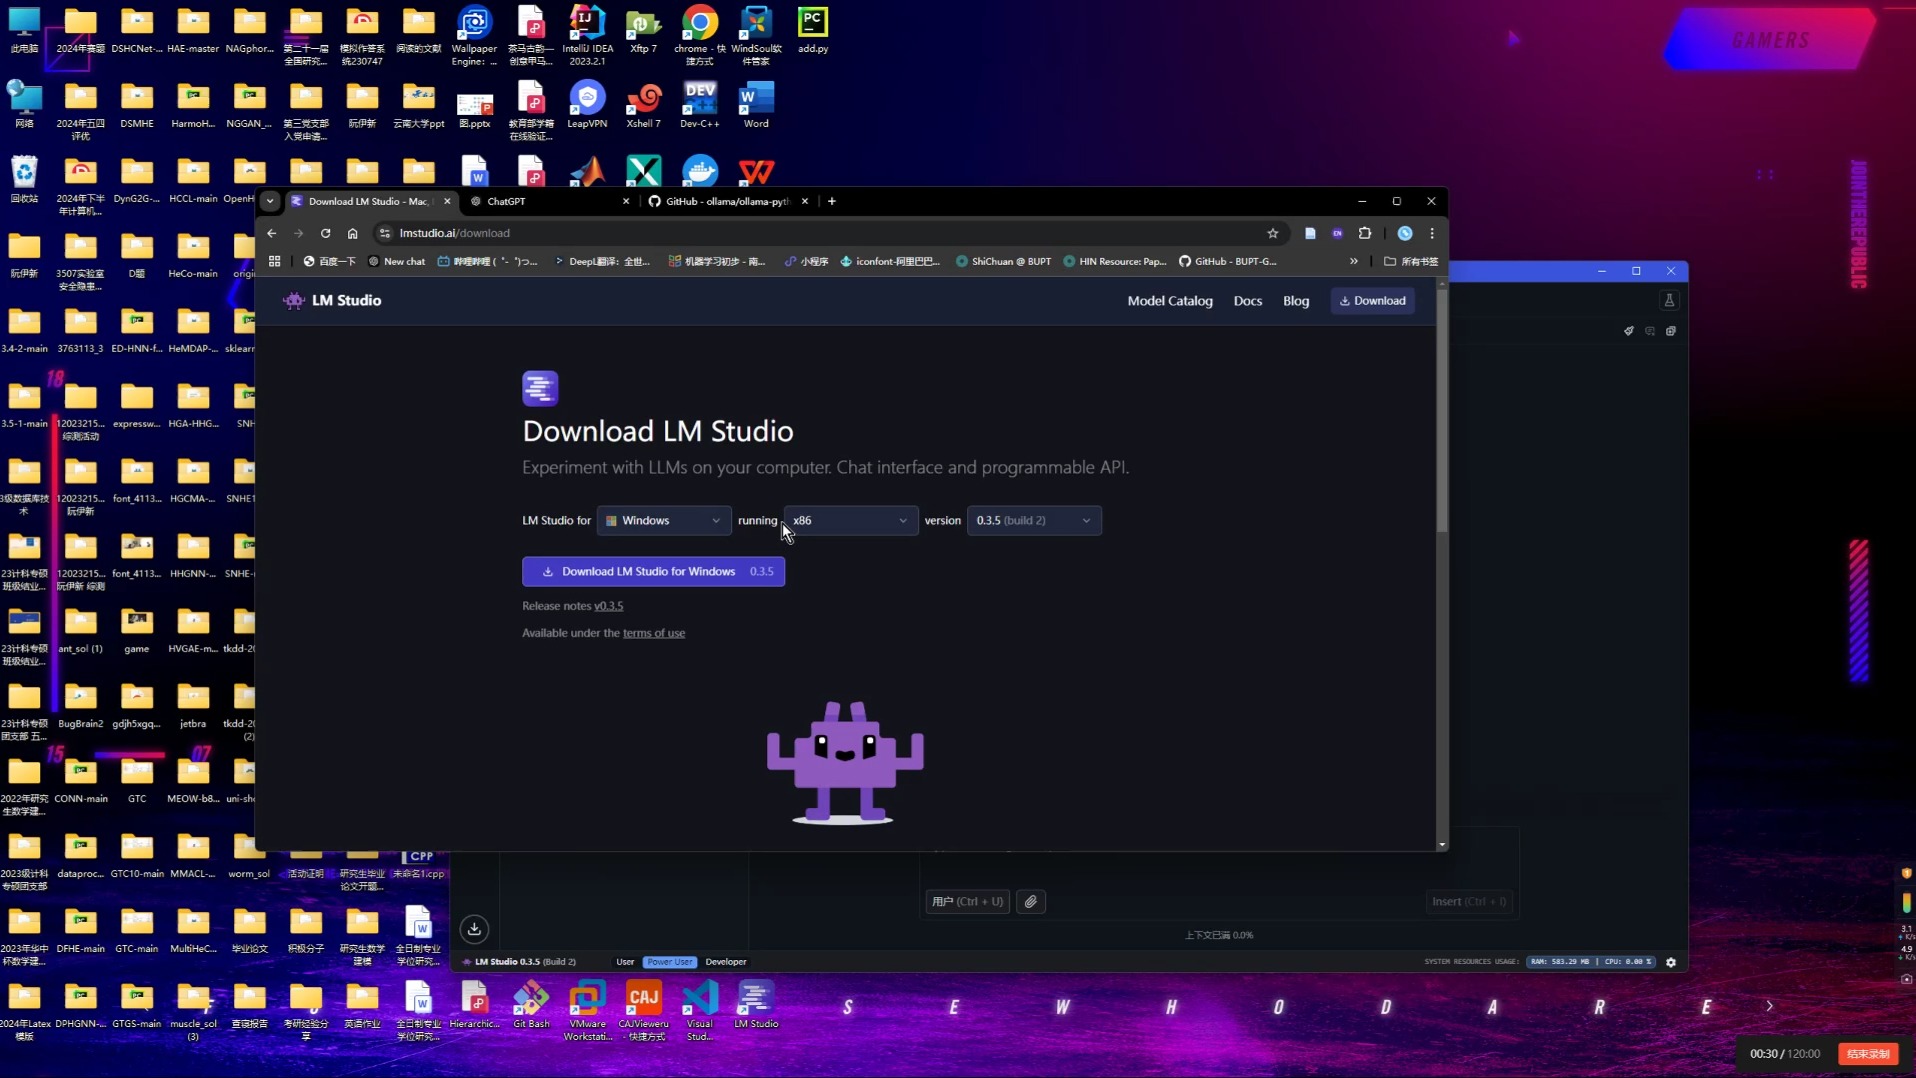Open the 'LM Studio for Windows' dropdown

pos(663,520)
